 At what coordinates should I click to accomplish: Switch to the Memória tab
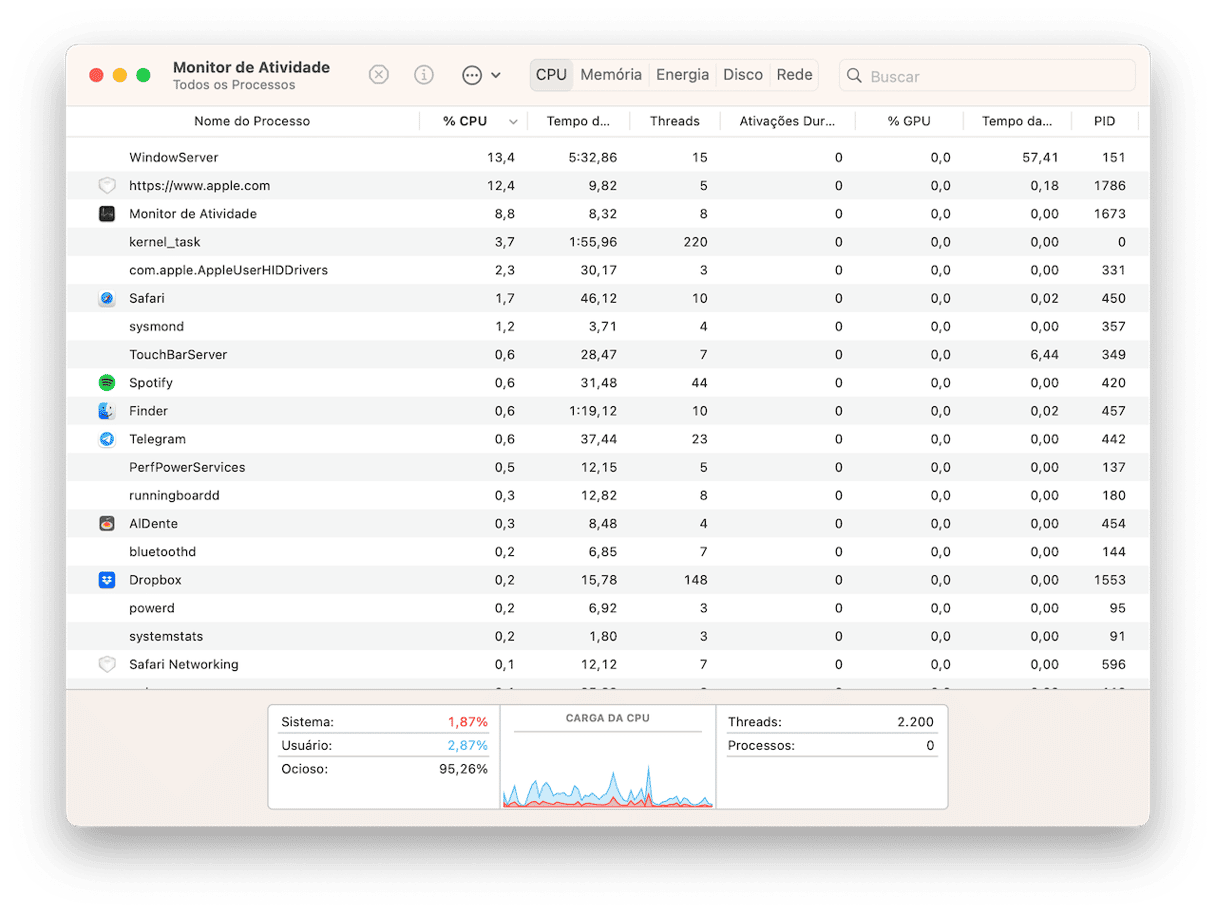coord(611,75)
